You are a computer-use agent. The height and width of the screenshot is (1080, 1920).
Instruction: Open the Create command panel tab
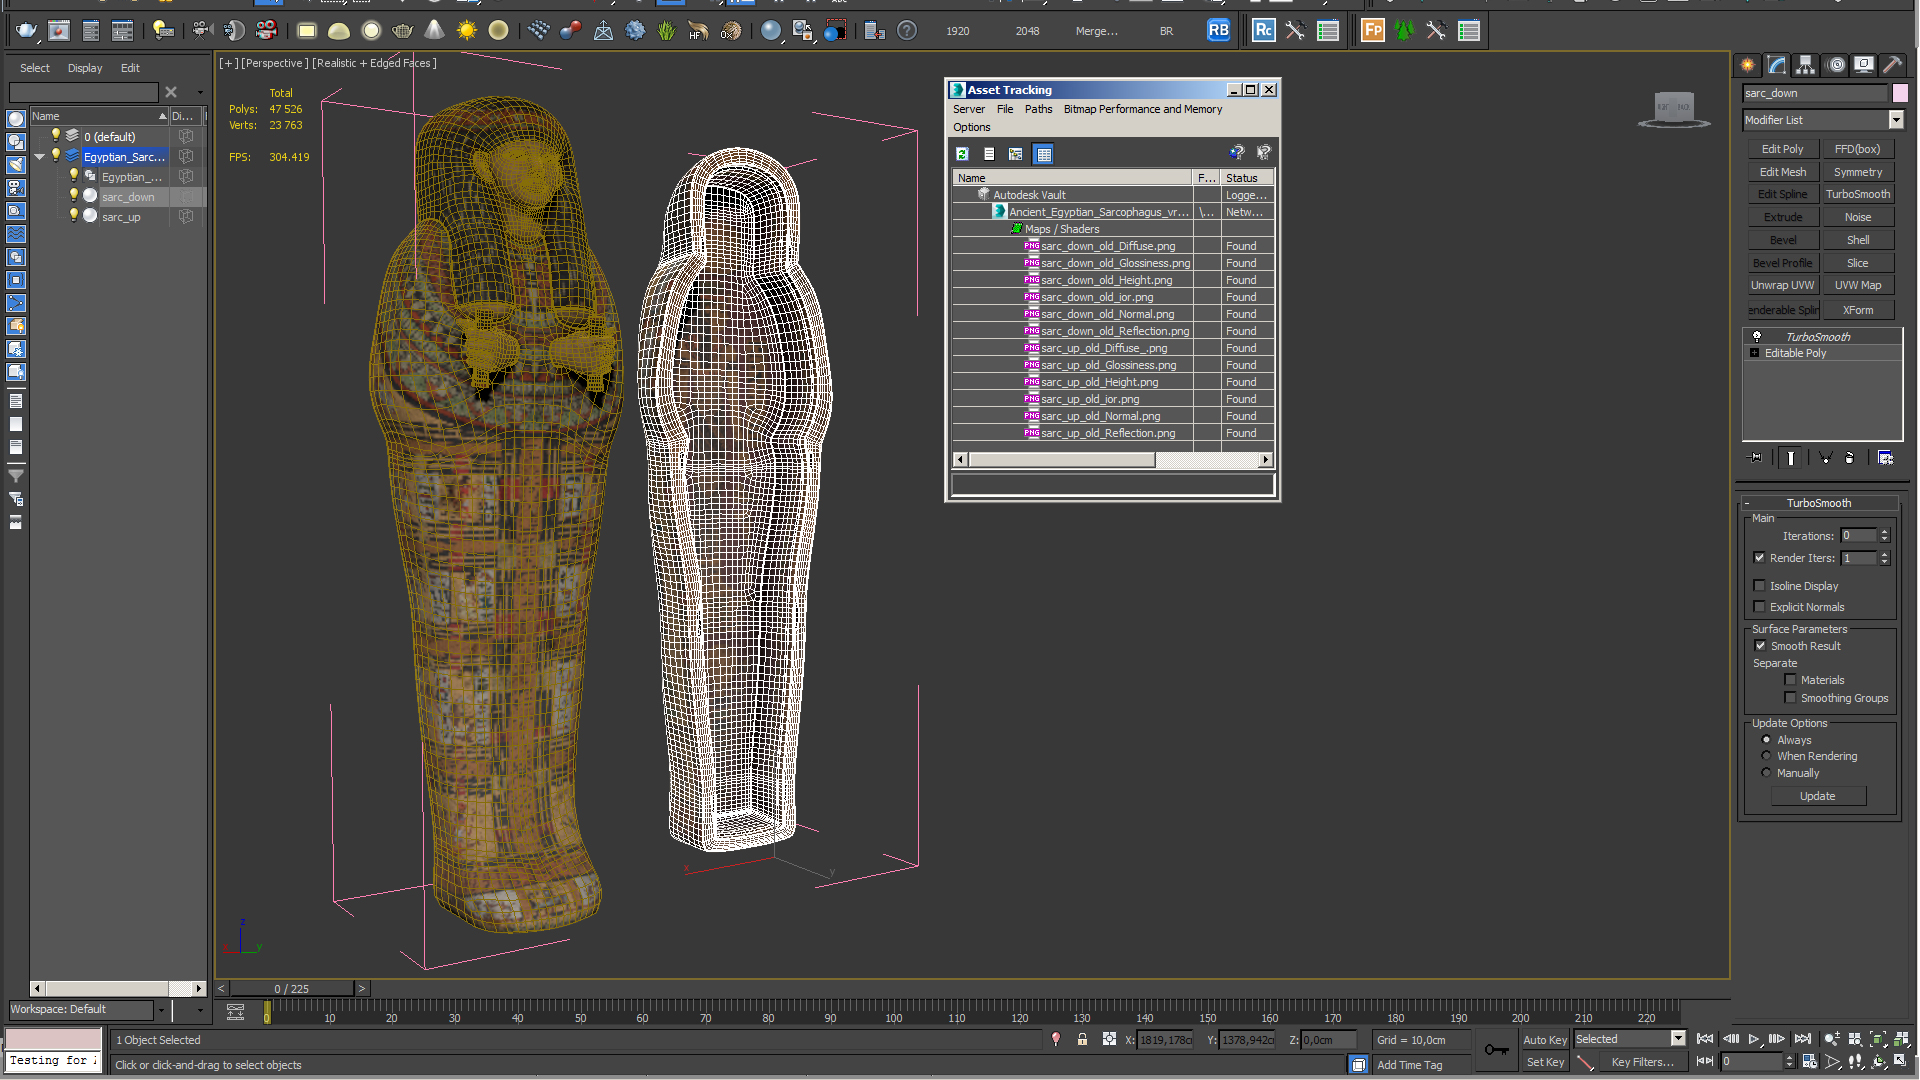(1748, 65)
